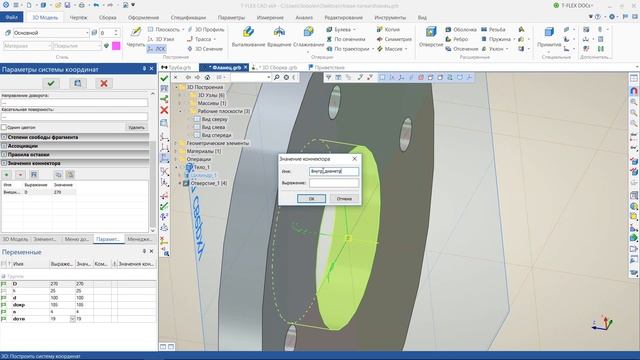Click the magnifier search icon in model tree toolbar
The image size is (640, 360).
tap(277, 77)
